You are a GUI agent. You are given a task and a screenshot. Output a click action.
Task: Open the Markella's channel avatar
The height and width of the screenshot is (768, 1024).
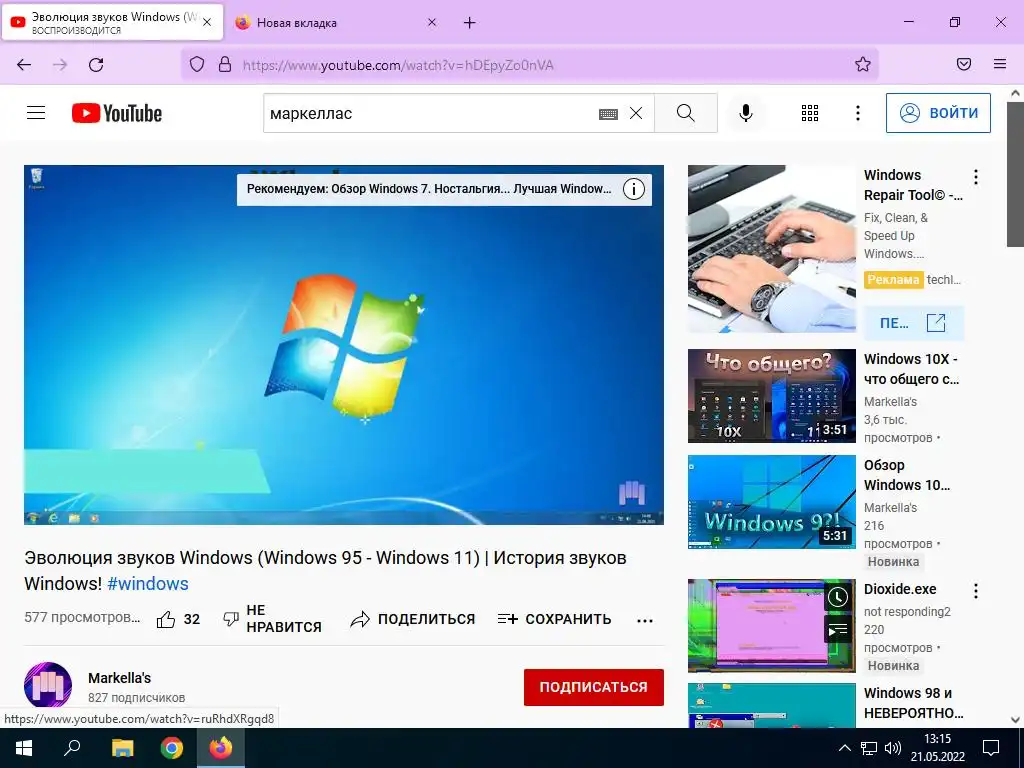pos(48,686)
